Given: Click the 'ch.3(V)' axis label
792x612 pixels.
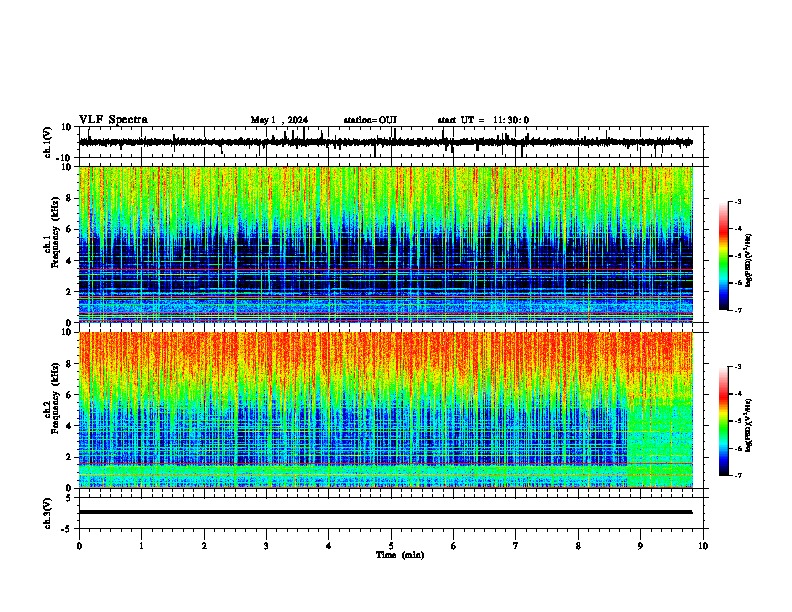Looking at the screenshot, I should [48, 514].
